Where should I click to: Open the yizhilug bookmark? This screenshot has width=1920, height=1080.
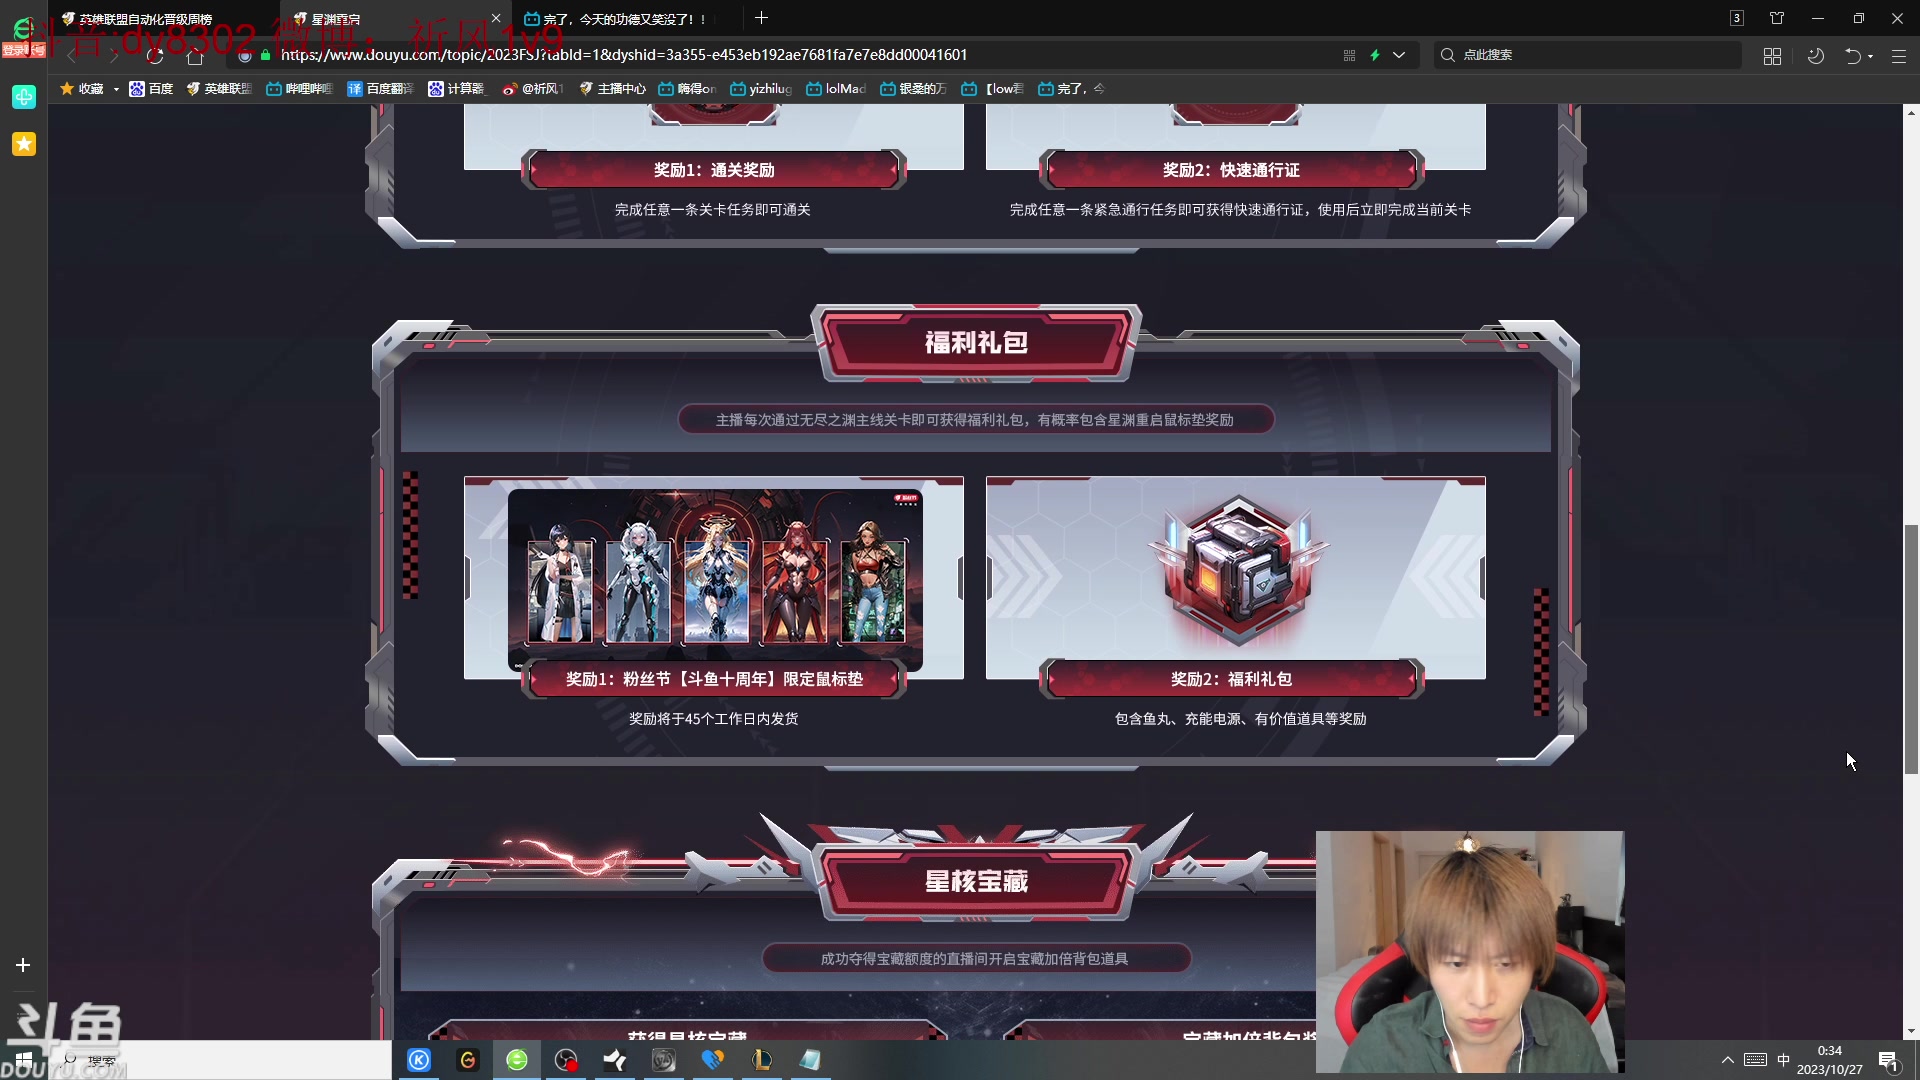point(761,89)
